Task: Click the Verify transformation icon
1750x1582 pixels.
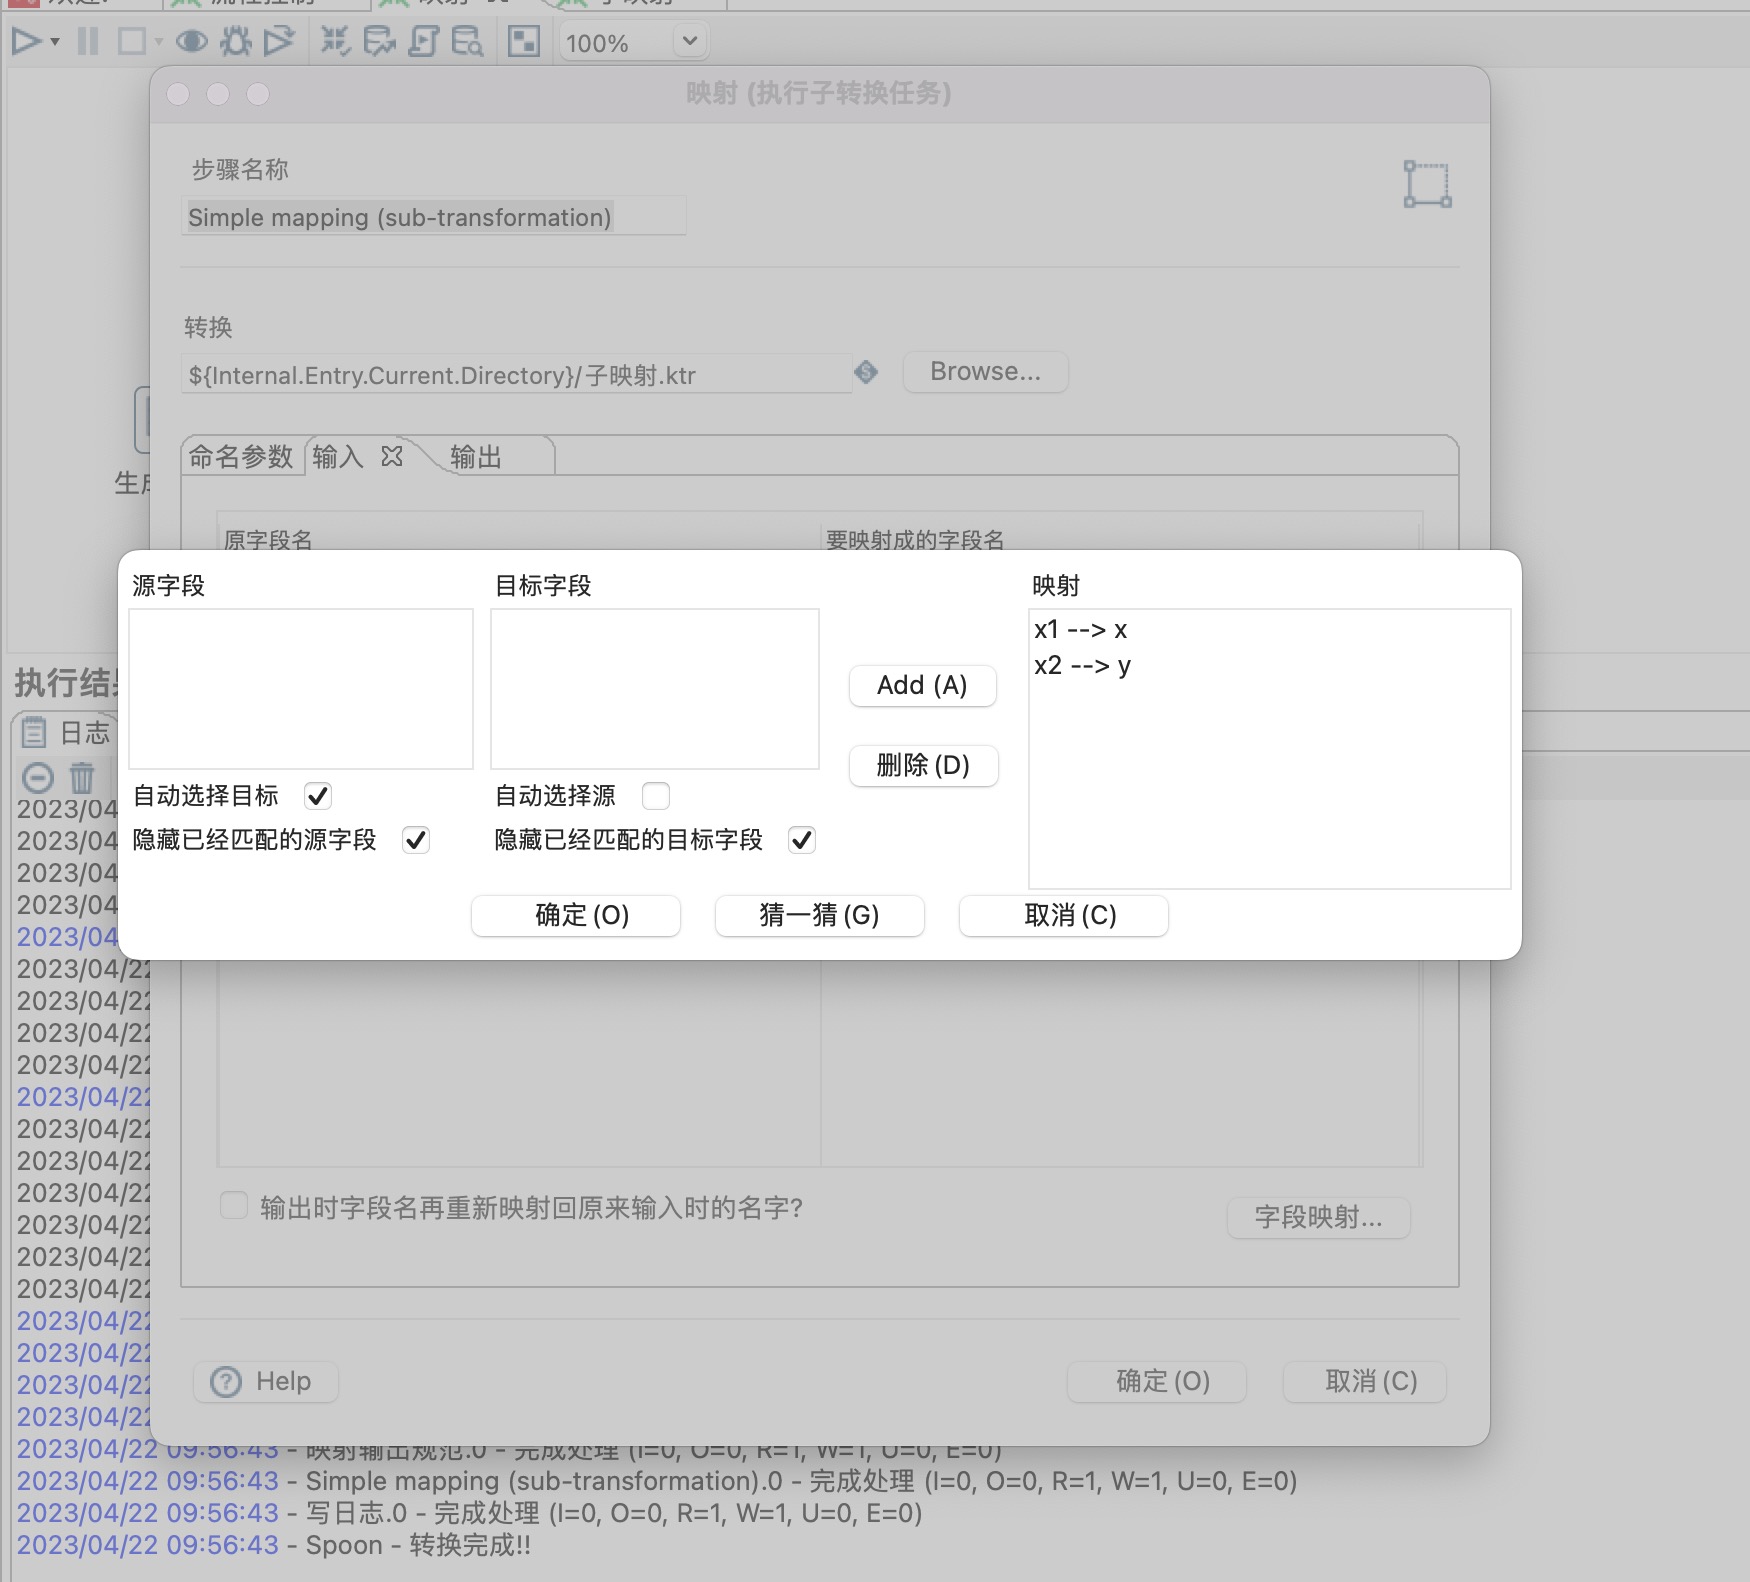Action: [335, 42]
